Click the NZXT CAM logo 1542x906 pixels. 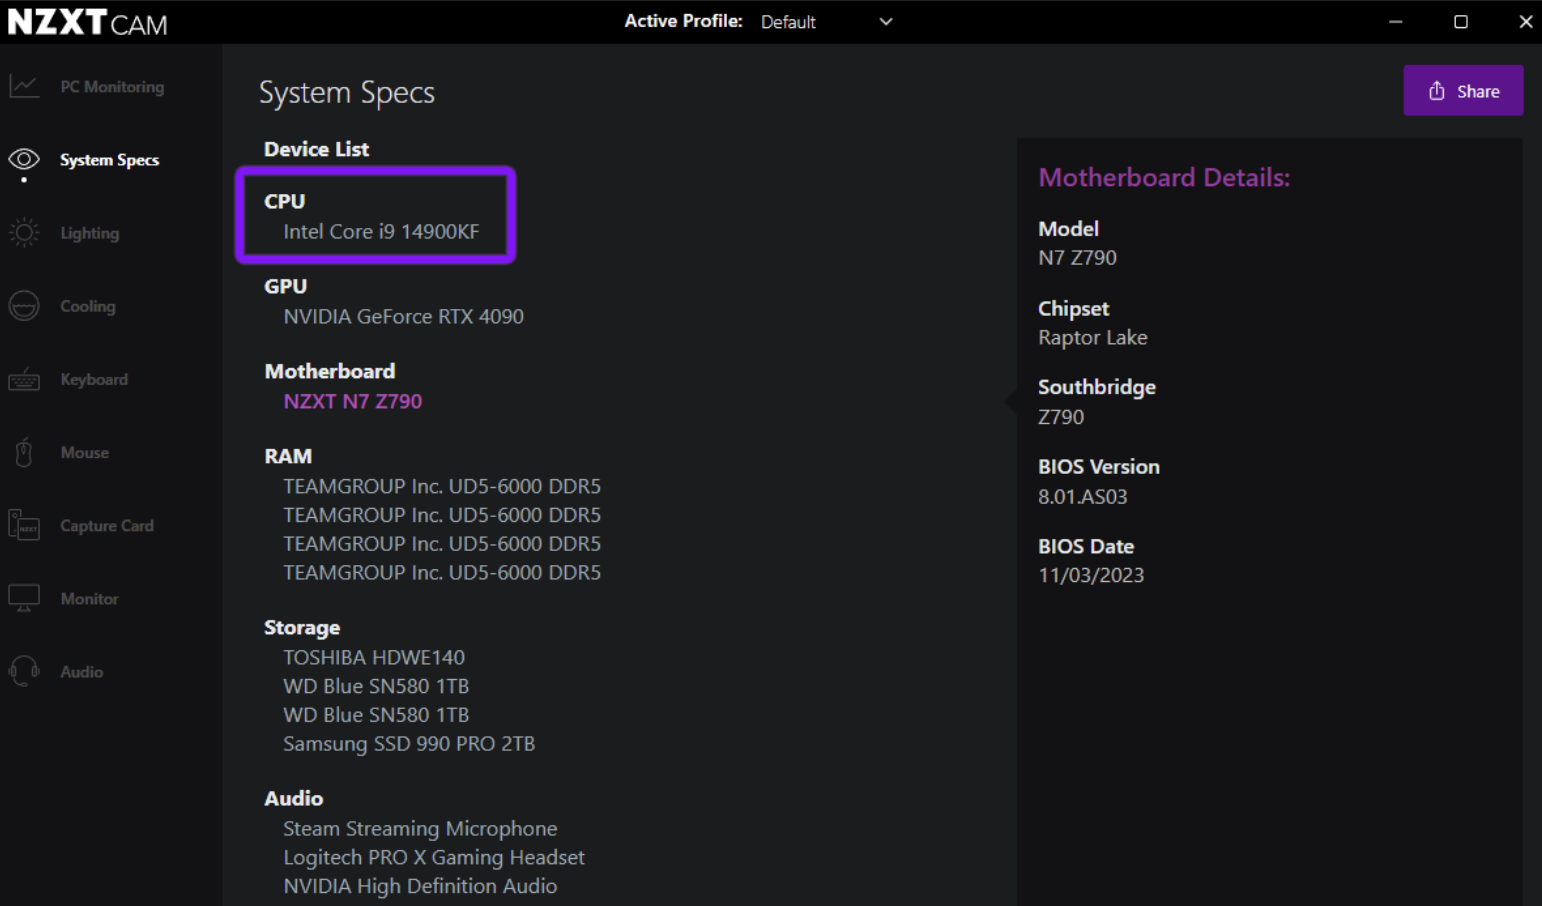(88, 22)
